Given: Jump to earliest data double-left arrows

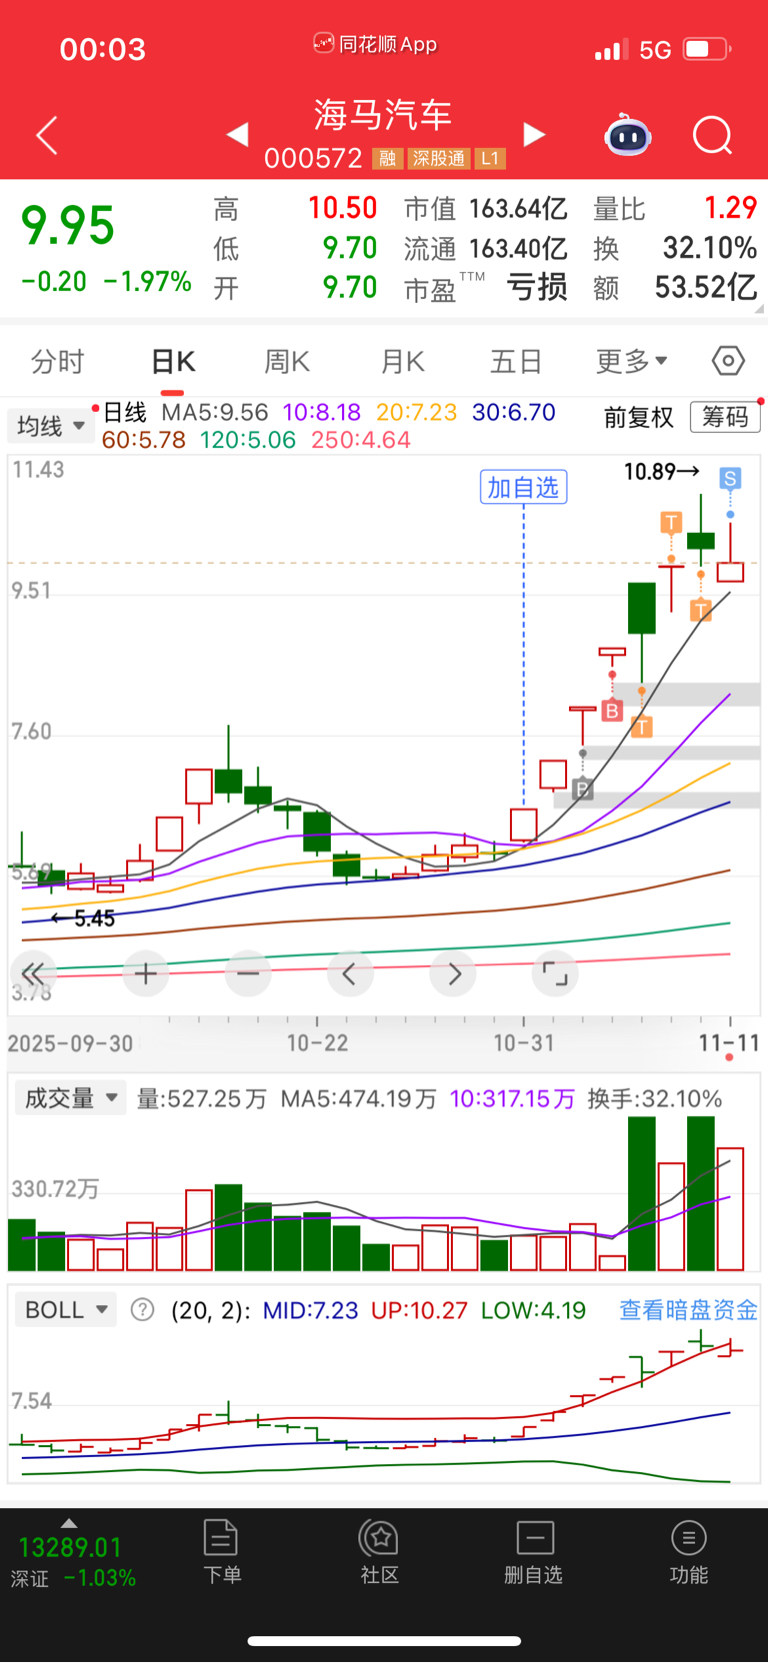Looking at the screenshot, I should pyautogui.click(x=33, y=973).
